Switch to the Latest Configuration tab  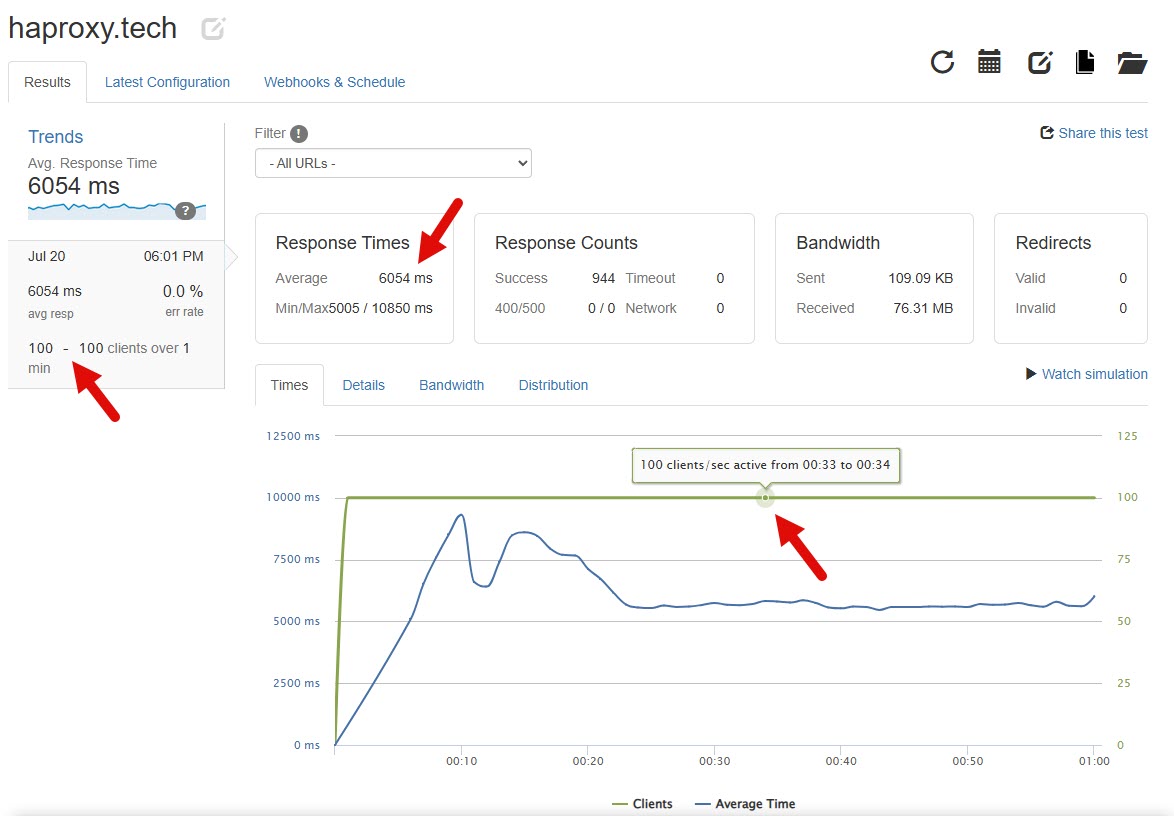pos(167,82)
